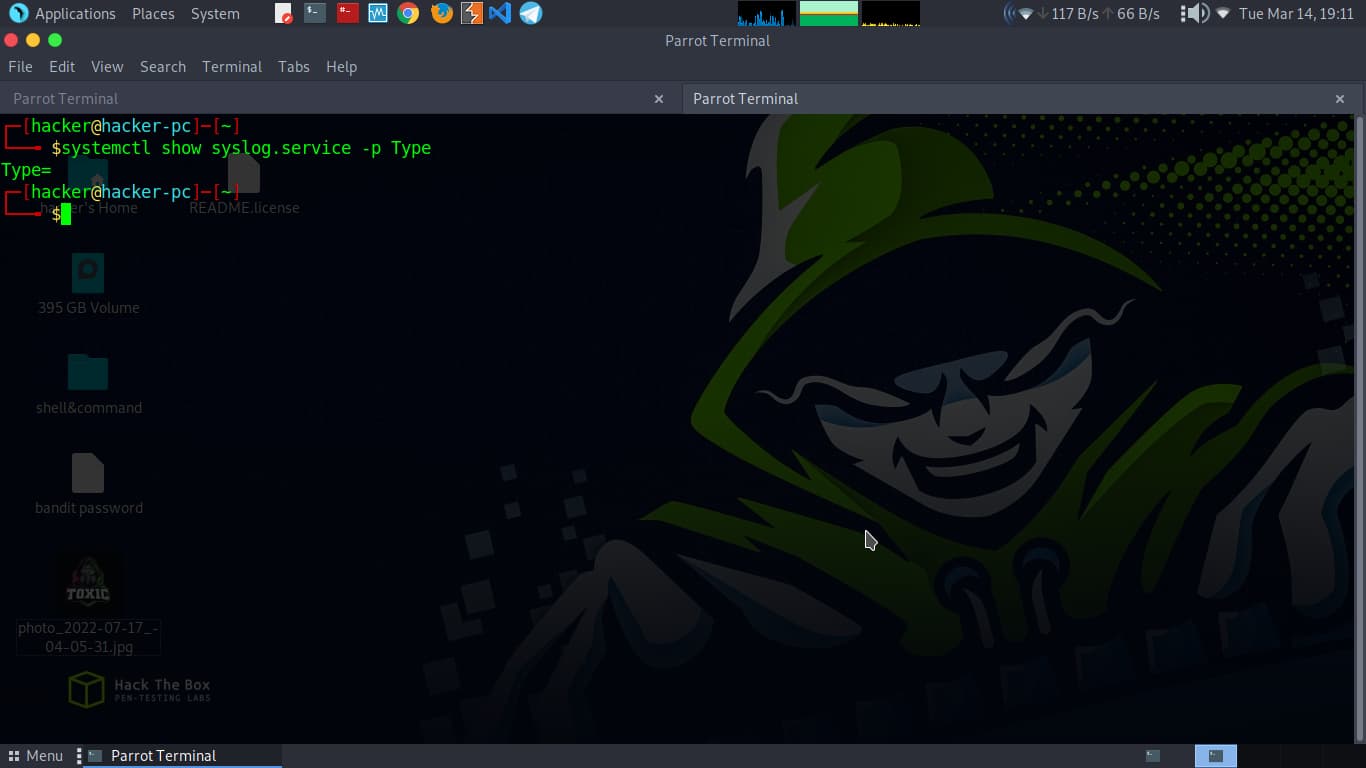Expand the Places dropdown menu
This screenshot has height=768, width=1366.
153,14
